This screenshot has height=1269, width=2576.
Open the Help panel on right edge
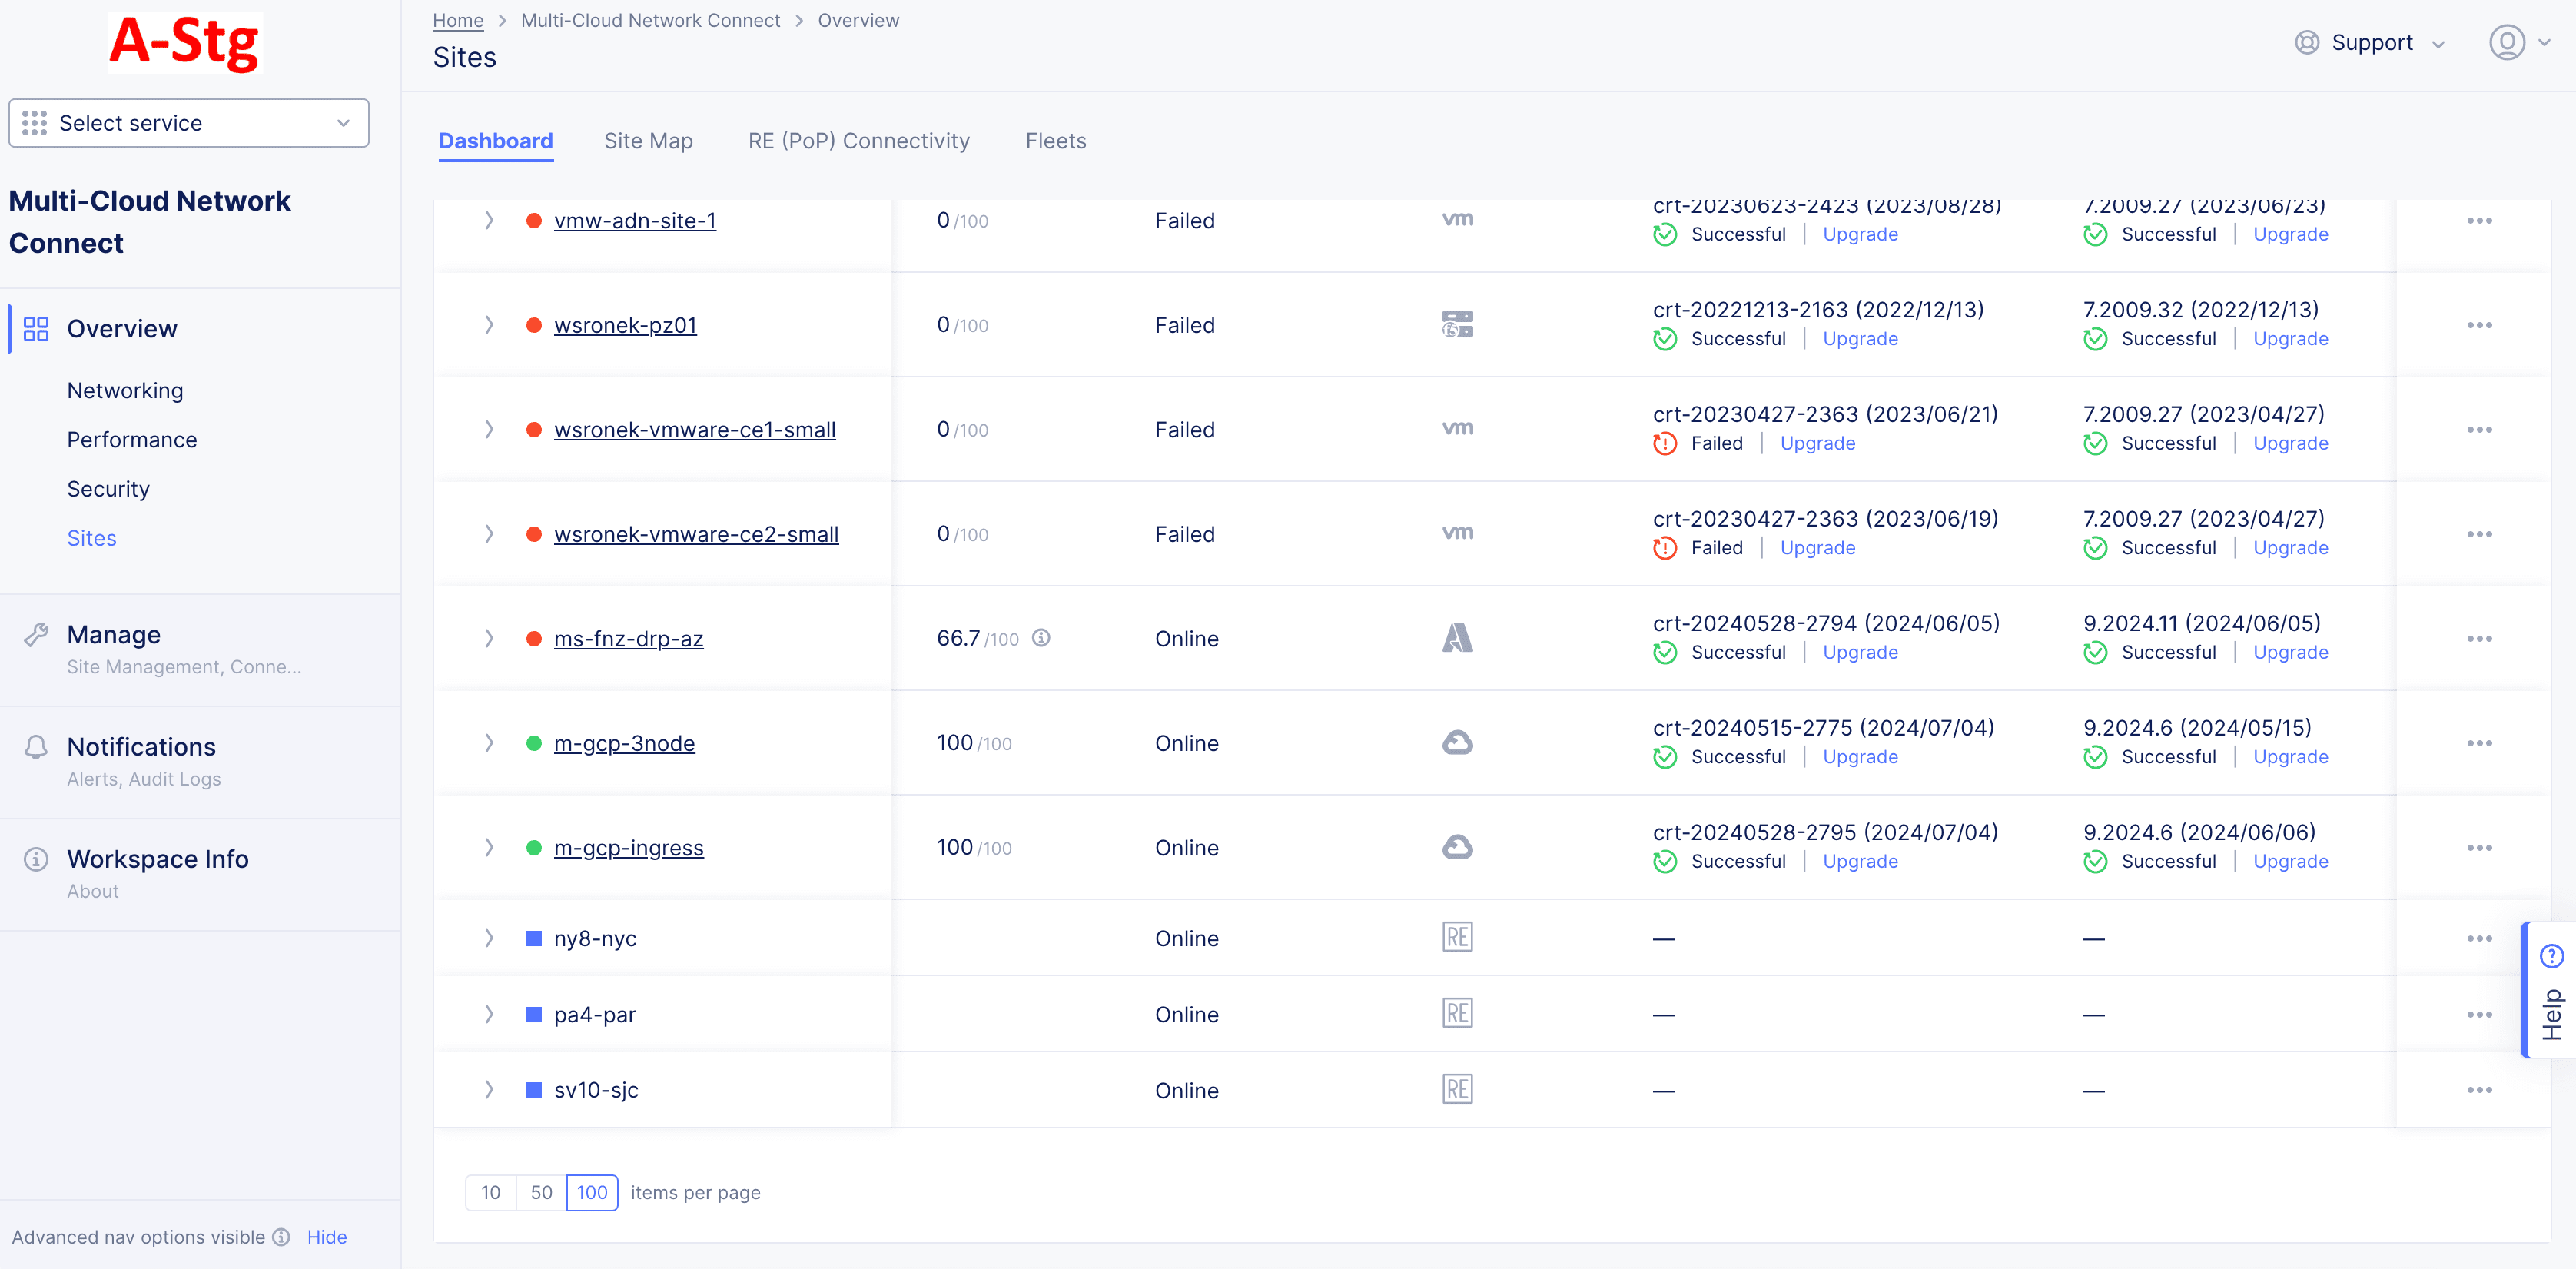[2551, 990]
